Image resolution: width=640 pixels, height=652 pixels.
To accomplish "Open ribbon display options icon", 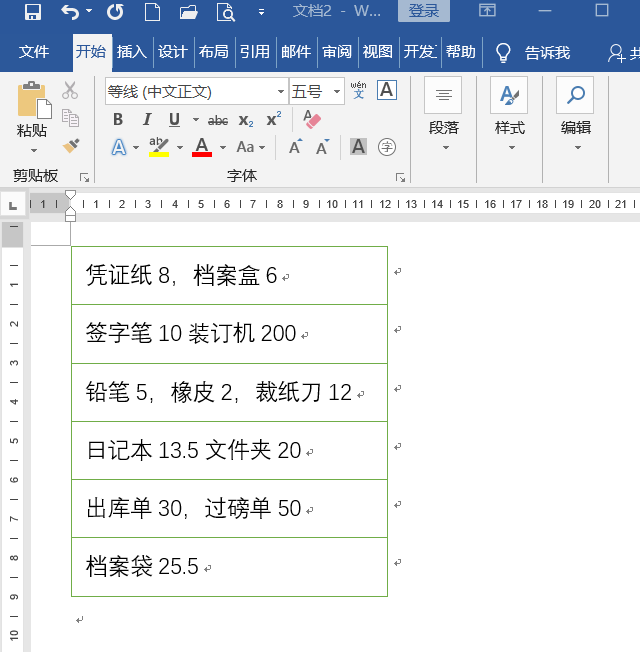I will click(487, 10).
